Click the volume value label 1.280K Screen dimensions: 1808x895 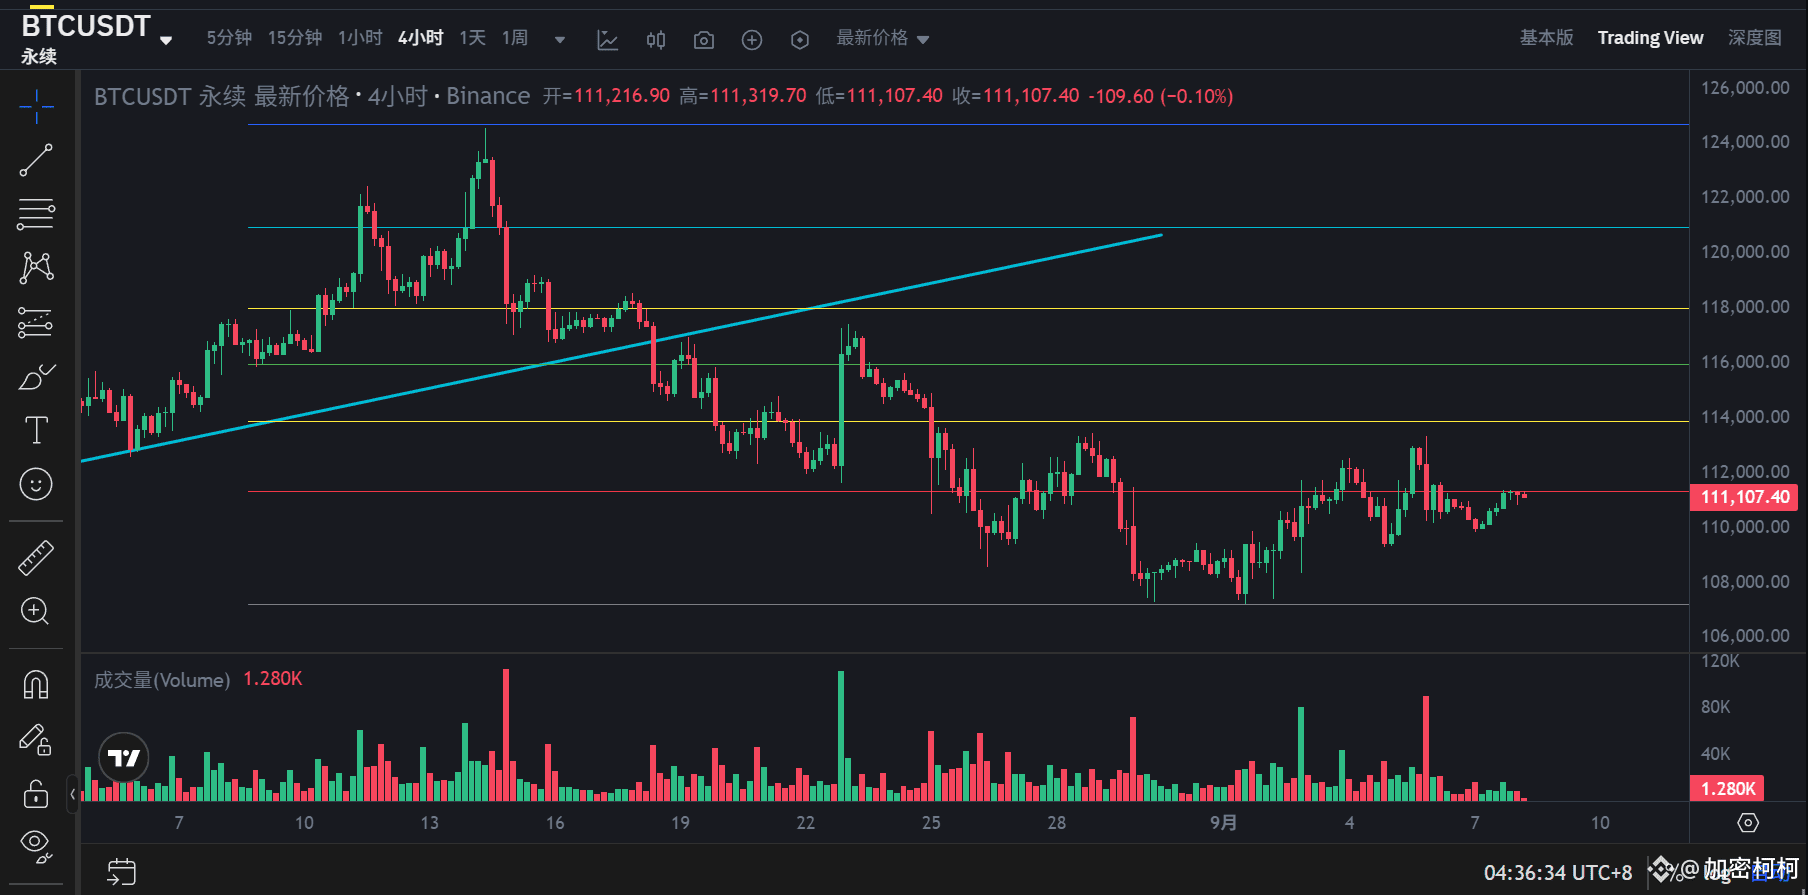pos(1727,788)
